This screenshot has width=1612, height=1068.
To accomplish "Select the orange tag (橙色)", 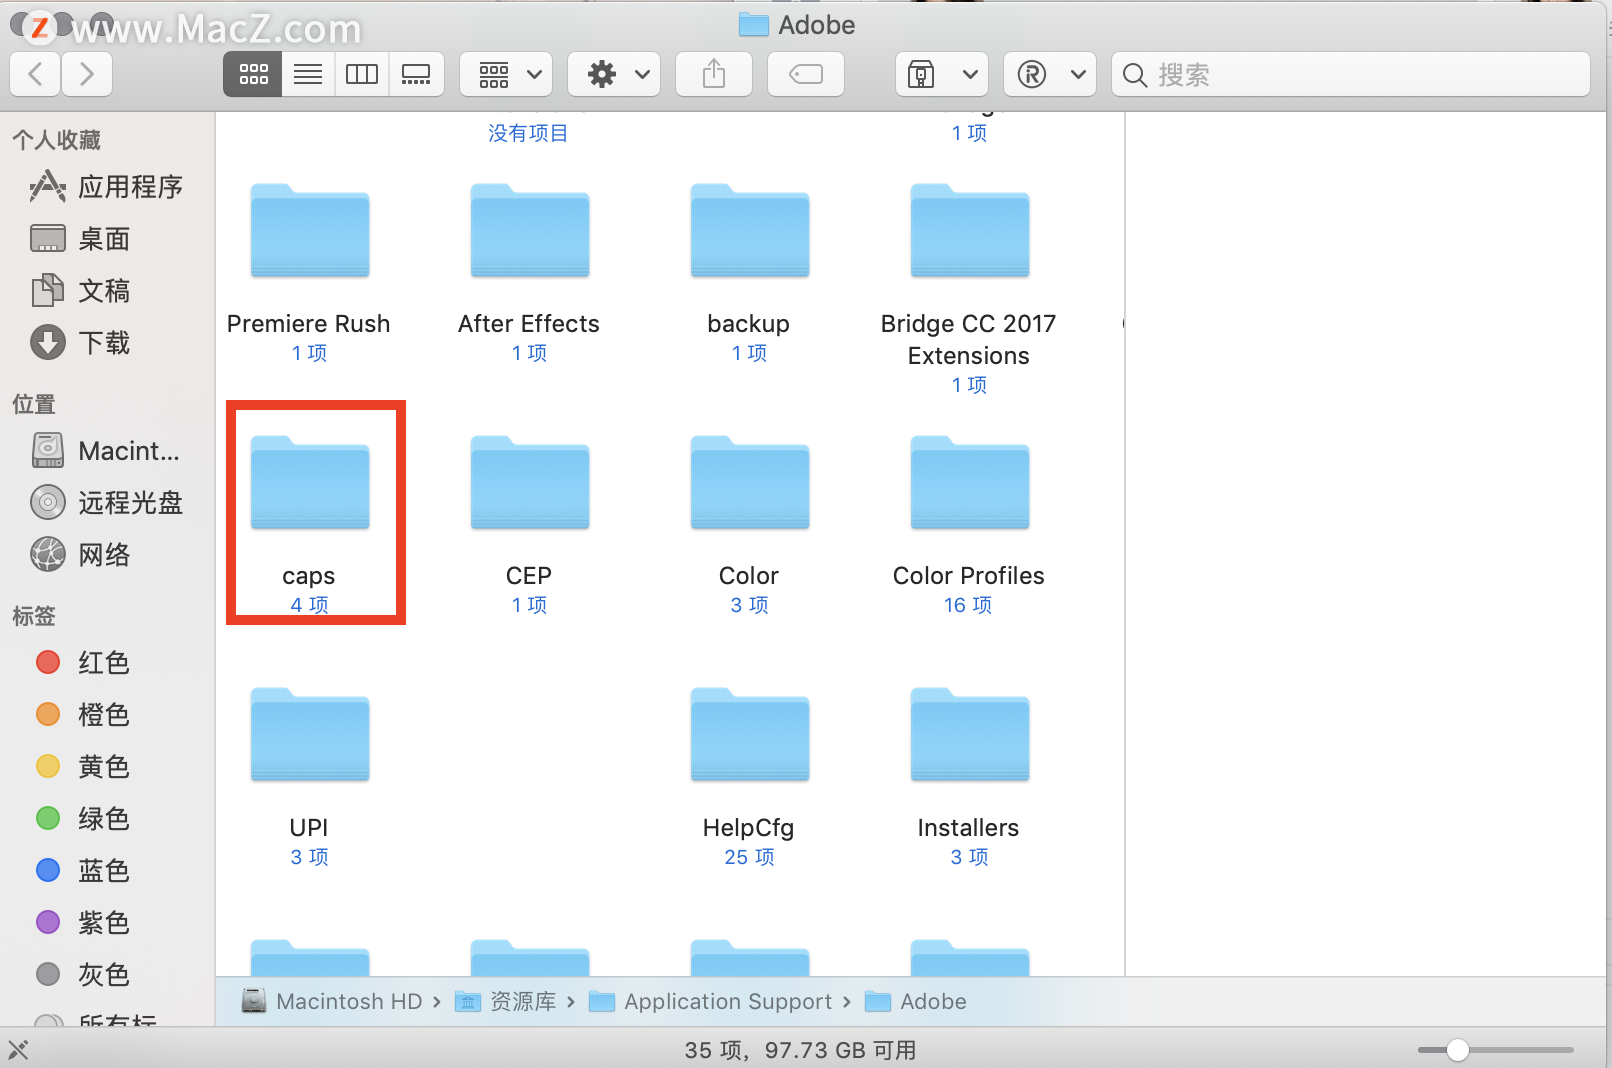I will pos(82,715).
